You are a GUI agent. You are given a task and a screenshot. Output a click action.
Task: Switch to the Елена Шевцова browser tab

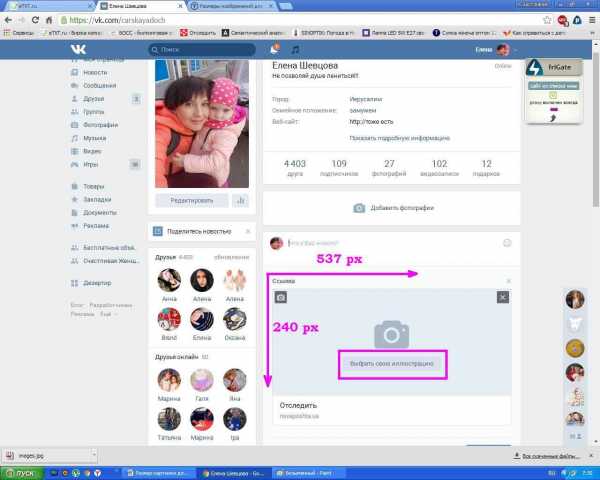click(x=142, y=6)
